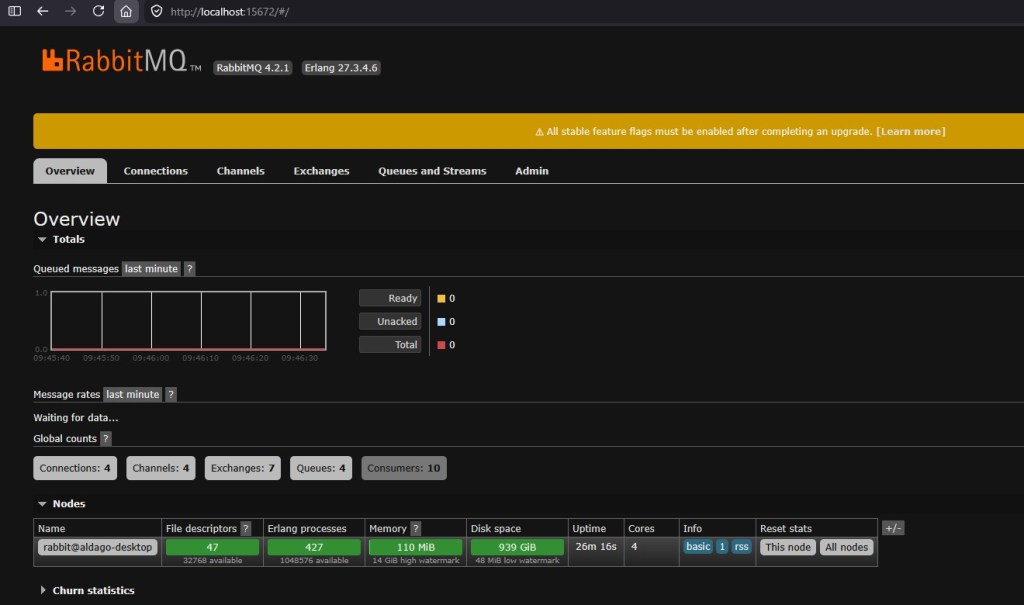Viewport: 1024px width, 605px height.
Task: Click the browser back arrow
Action: click(42, 11)
